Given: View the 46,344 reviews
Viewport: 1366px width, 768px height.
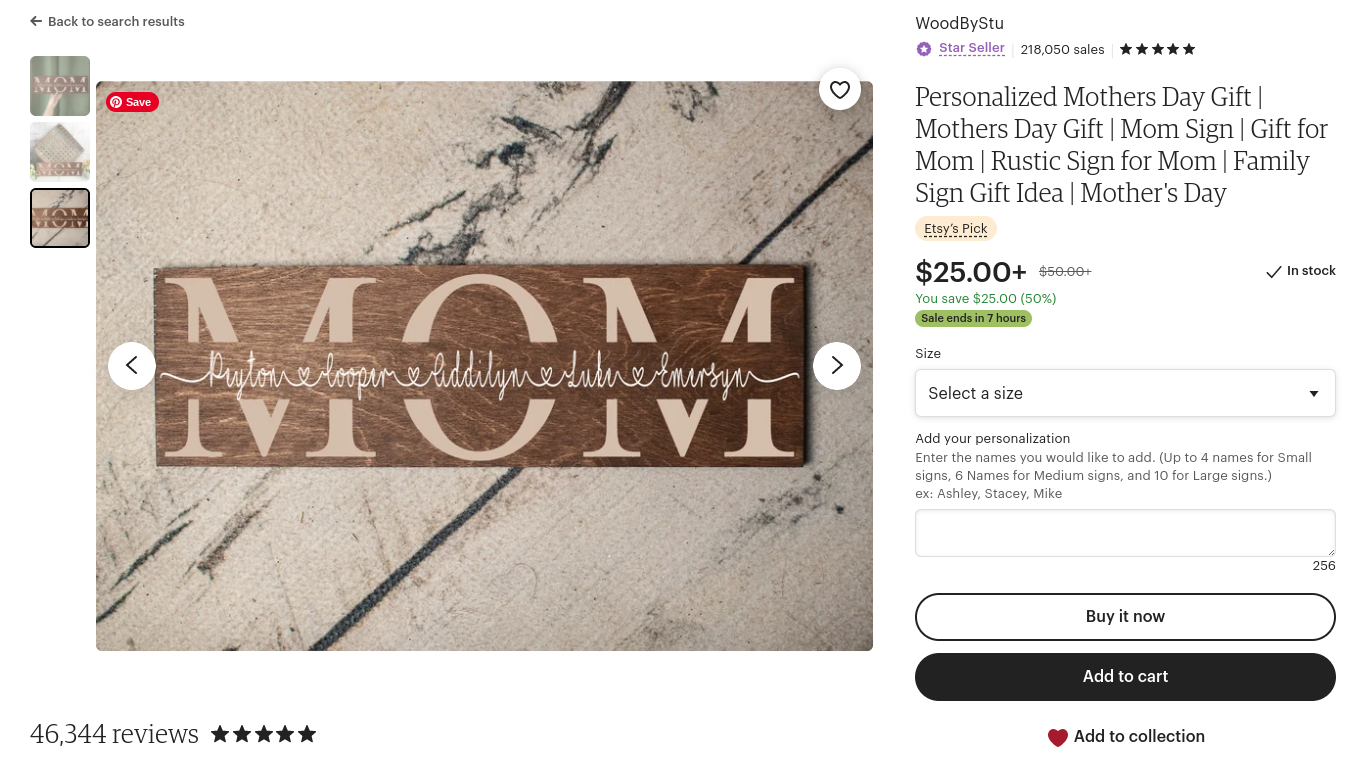Looking at the screenshot, I should [x=114, y=733].
